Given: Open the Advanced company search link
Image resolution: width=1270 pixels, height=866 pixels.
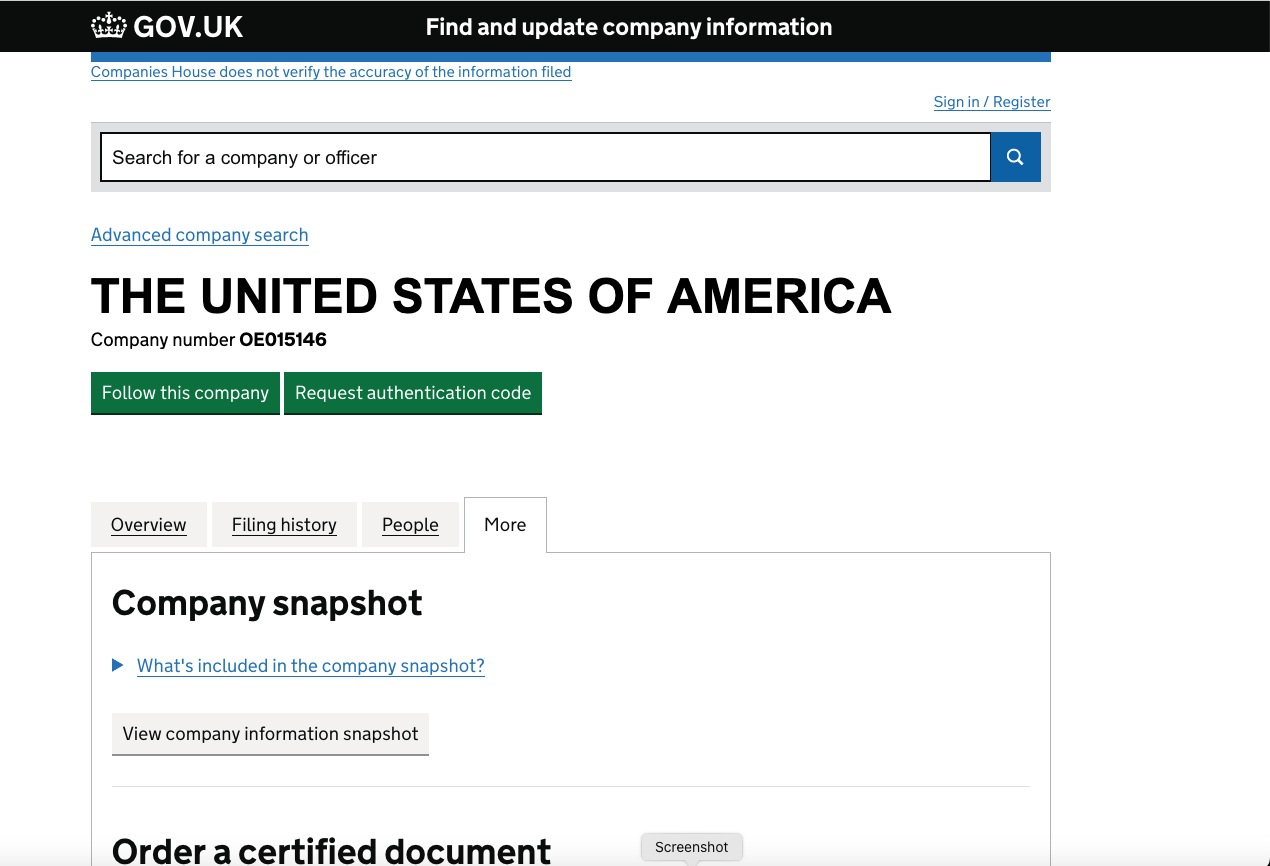Looking at the screenshot, I should [200, 235].
